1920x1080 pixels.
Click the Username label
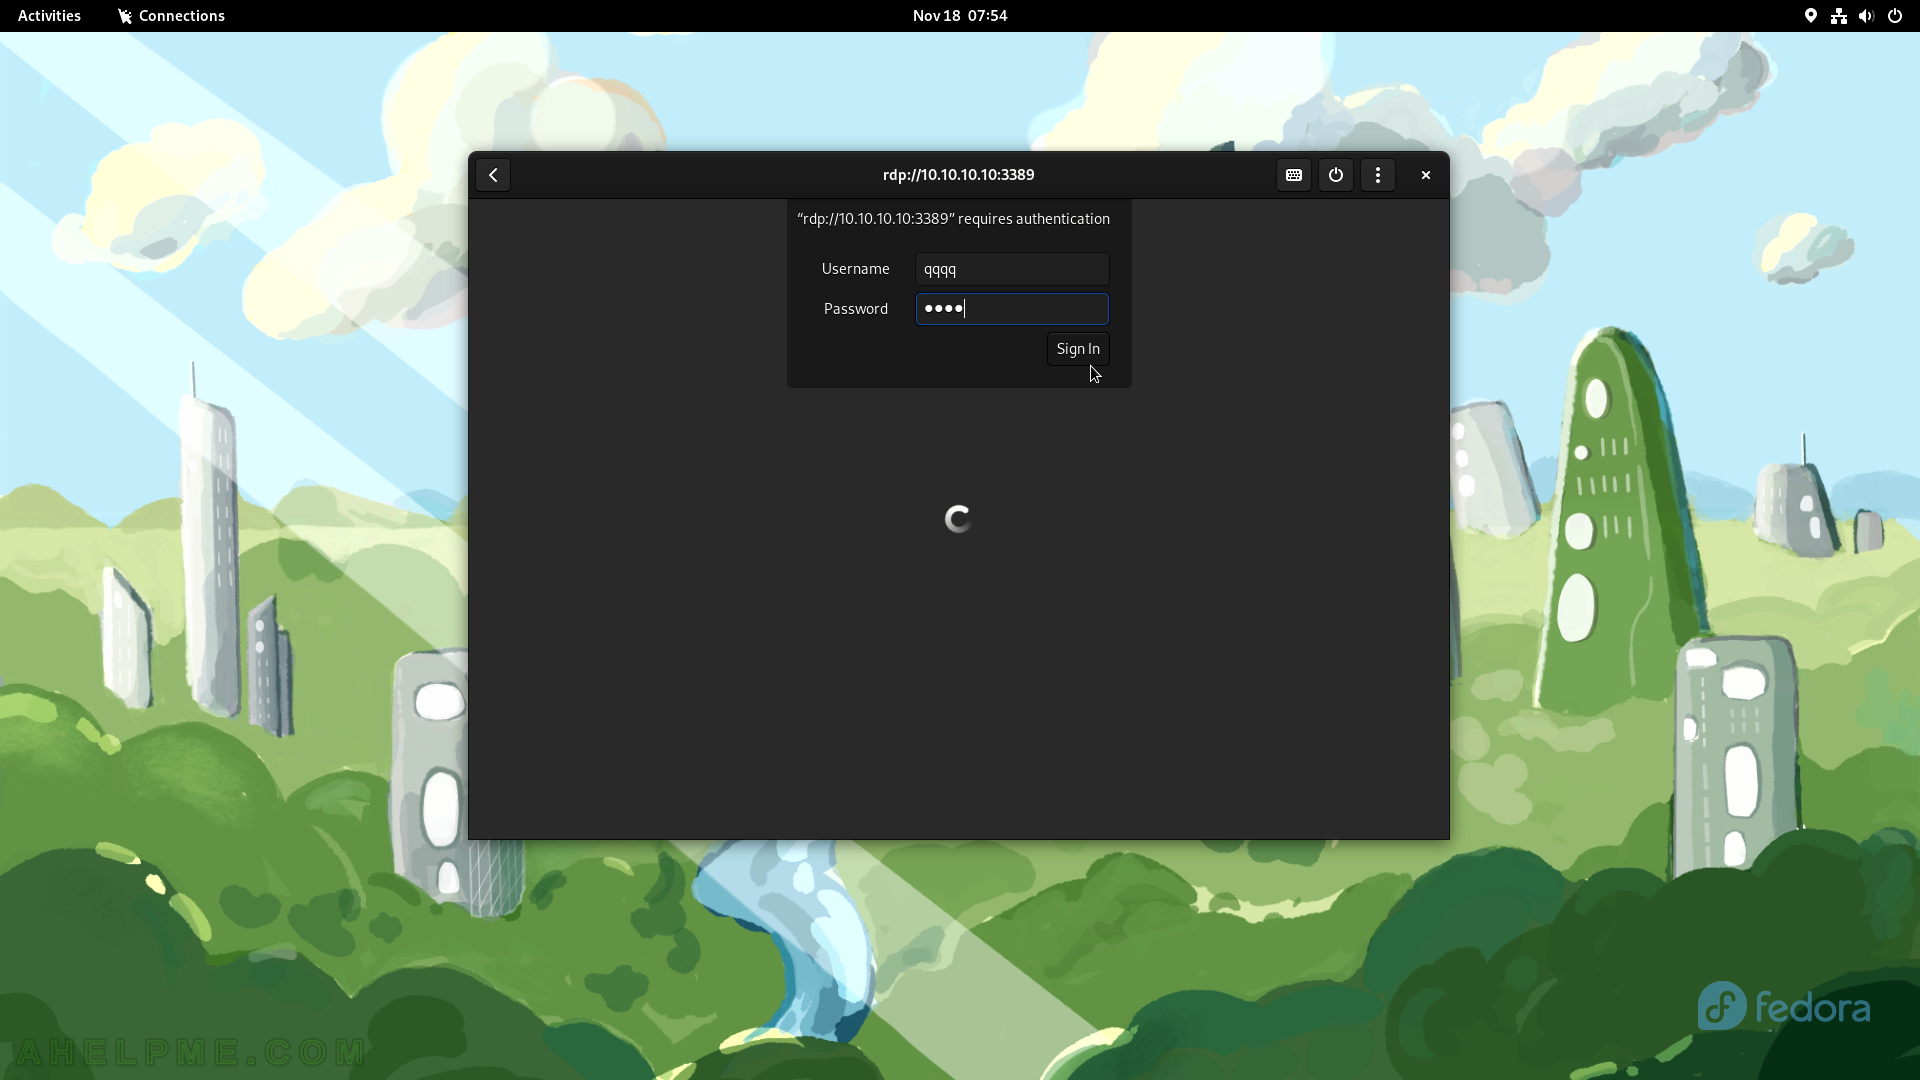click(855, 269)
